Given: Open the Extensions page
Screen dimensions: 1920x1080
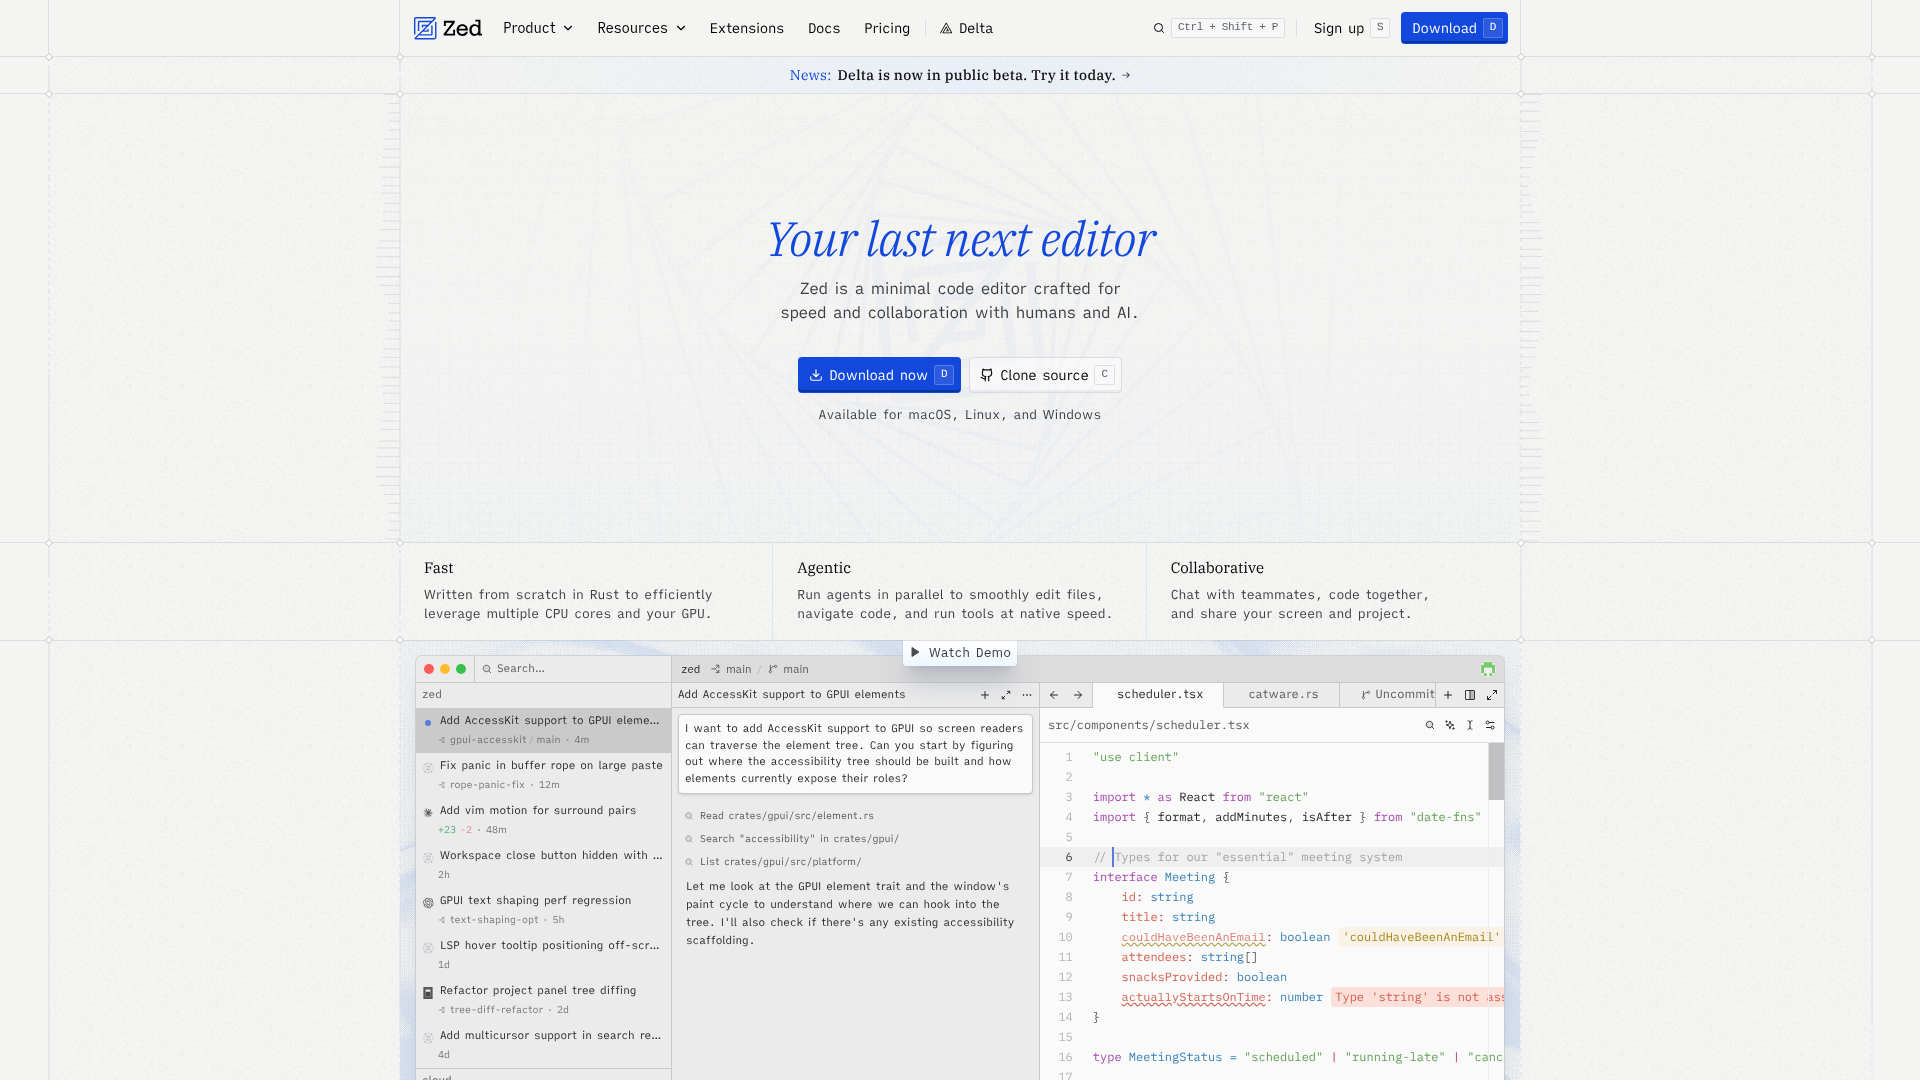Looking at the screenshot, I should pos(747,28).
